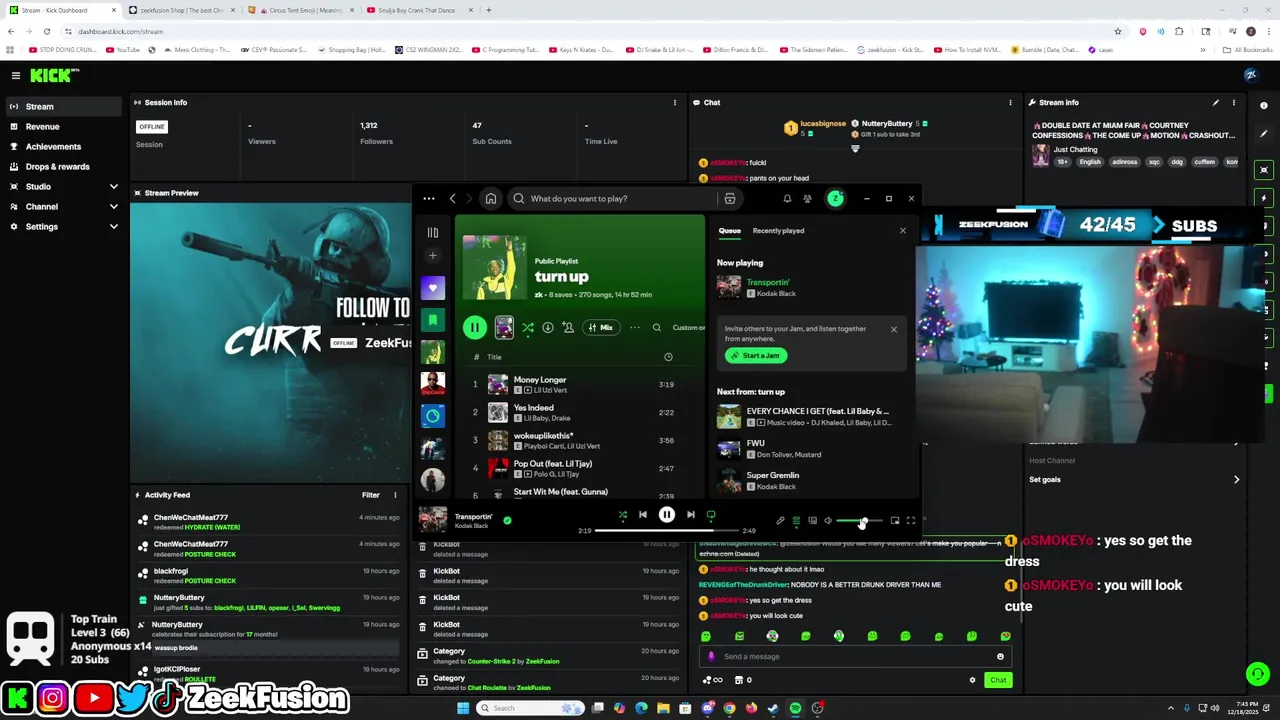The image size is (1280, 720).
Task: Open Spotify miniplayer
Action: pos(894,521)
